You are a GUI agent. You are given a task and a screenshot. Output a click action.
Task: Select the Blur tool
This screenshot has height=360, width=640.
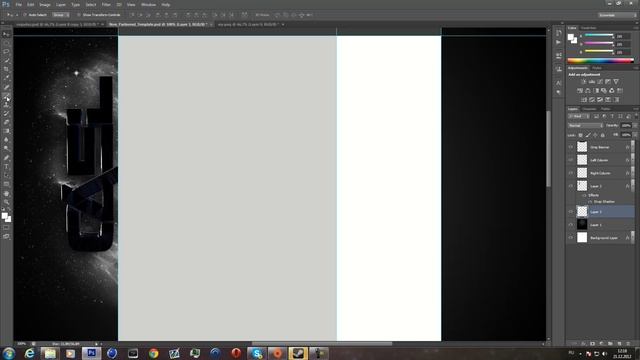pyautogui.click(x=6, y=140)
